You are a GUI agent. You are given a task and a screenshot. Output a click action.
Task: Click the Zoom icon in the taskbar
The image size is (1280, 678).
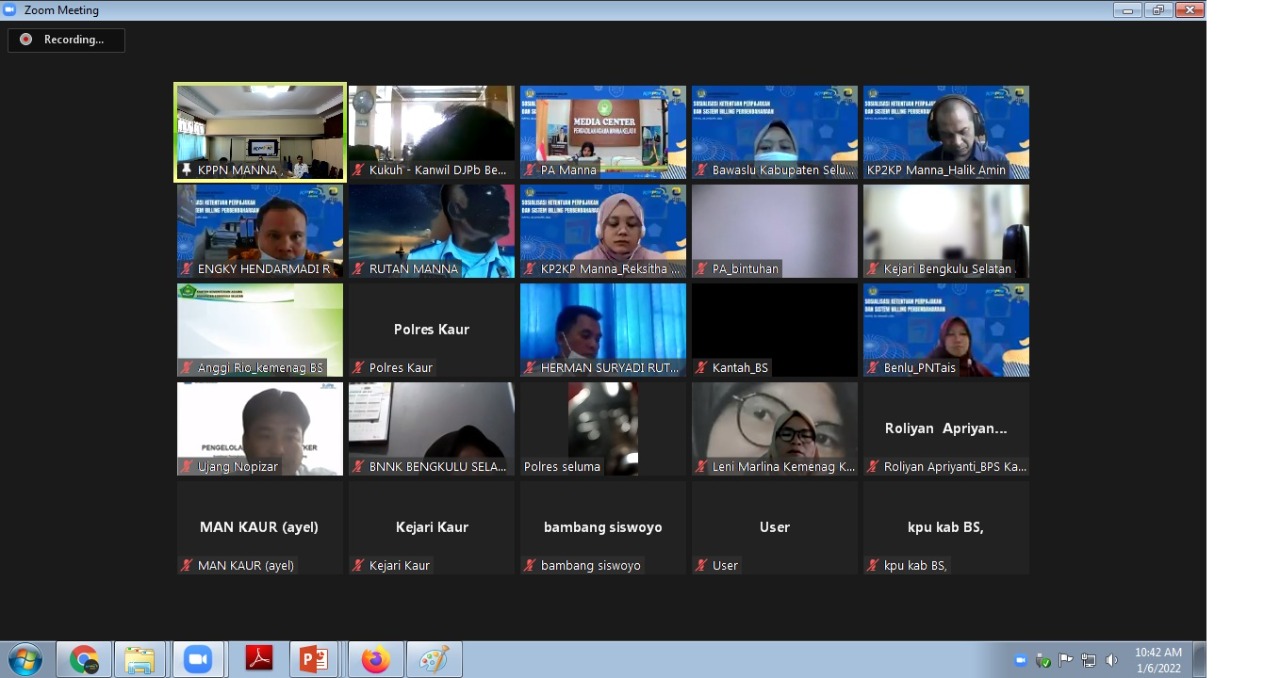pyautogui.click(x=198, y=660)
